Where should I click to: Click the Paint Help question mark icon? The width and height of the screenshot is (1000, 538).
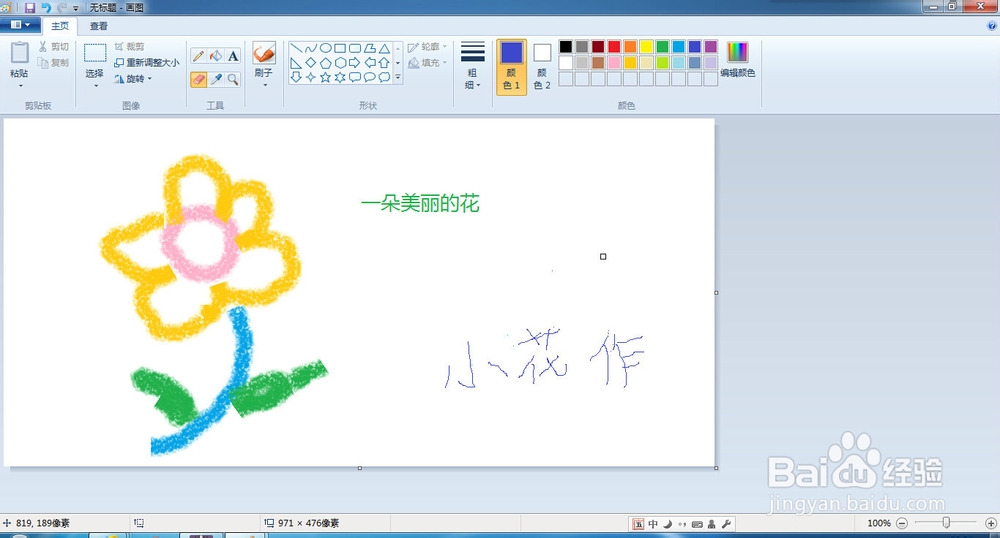click(x=992, y=26)
